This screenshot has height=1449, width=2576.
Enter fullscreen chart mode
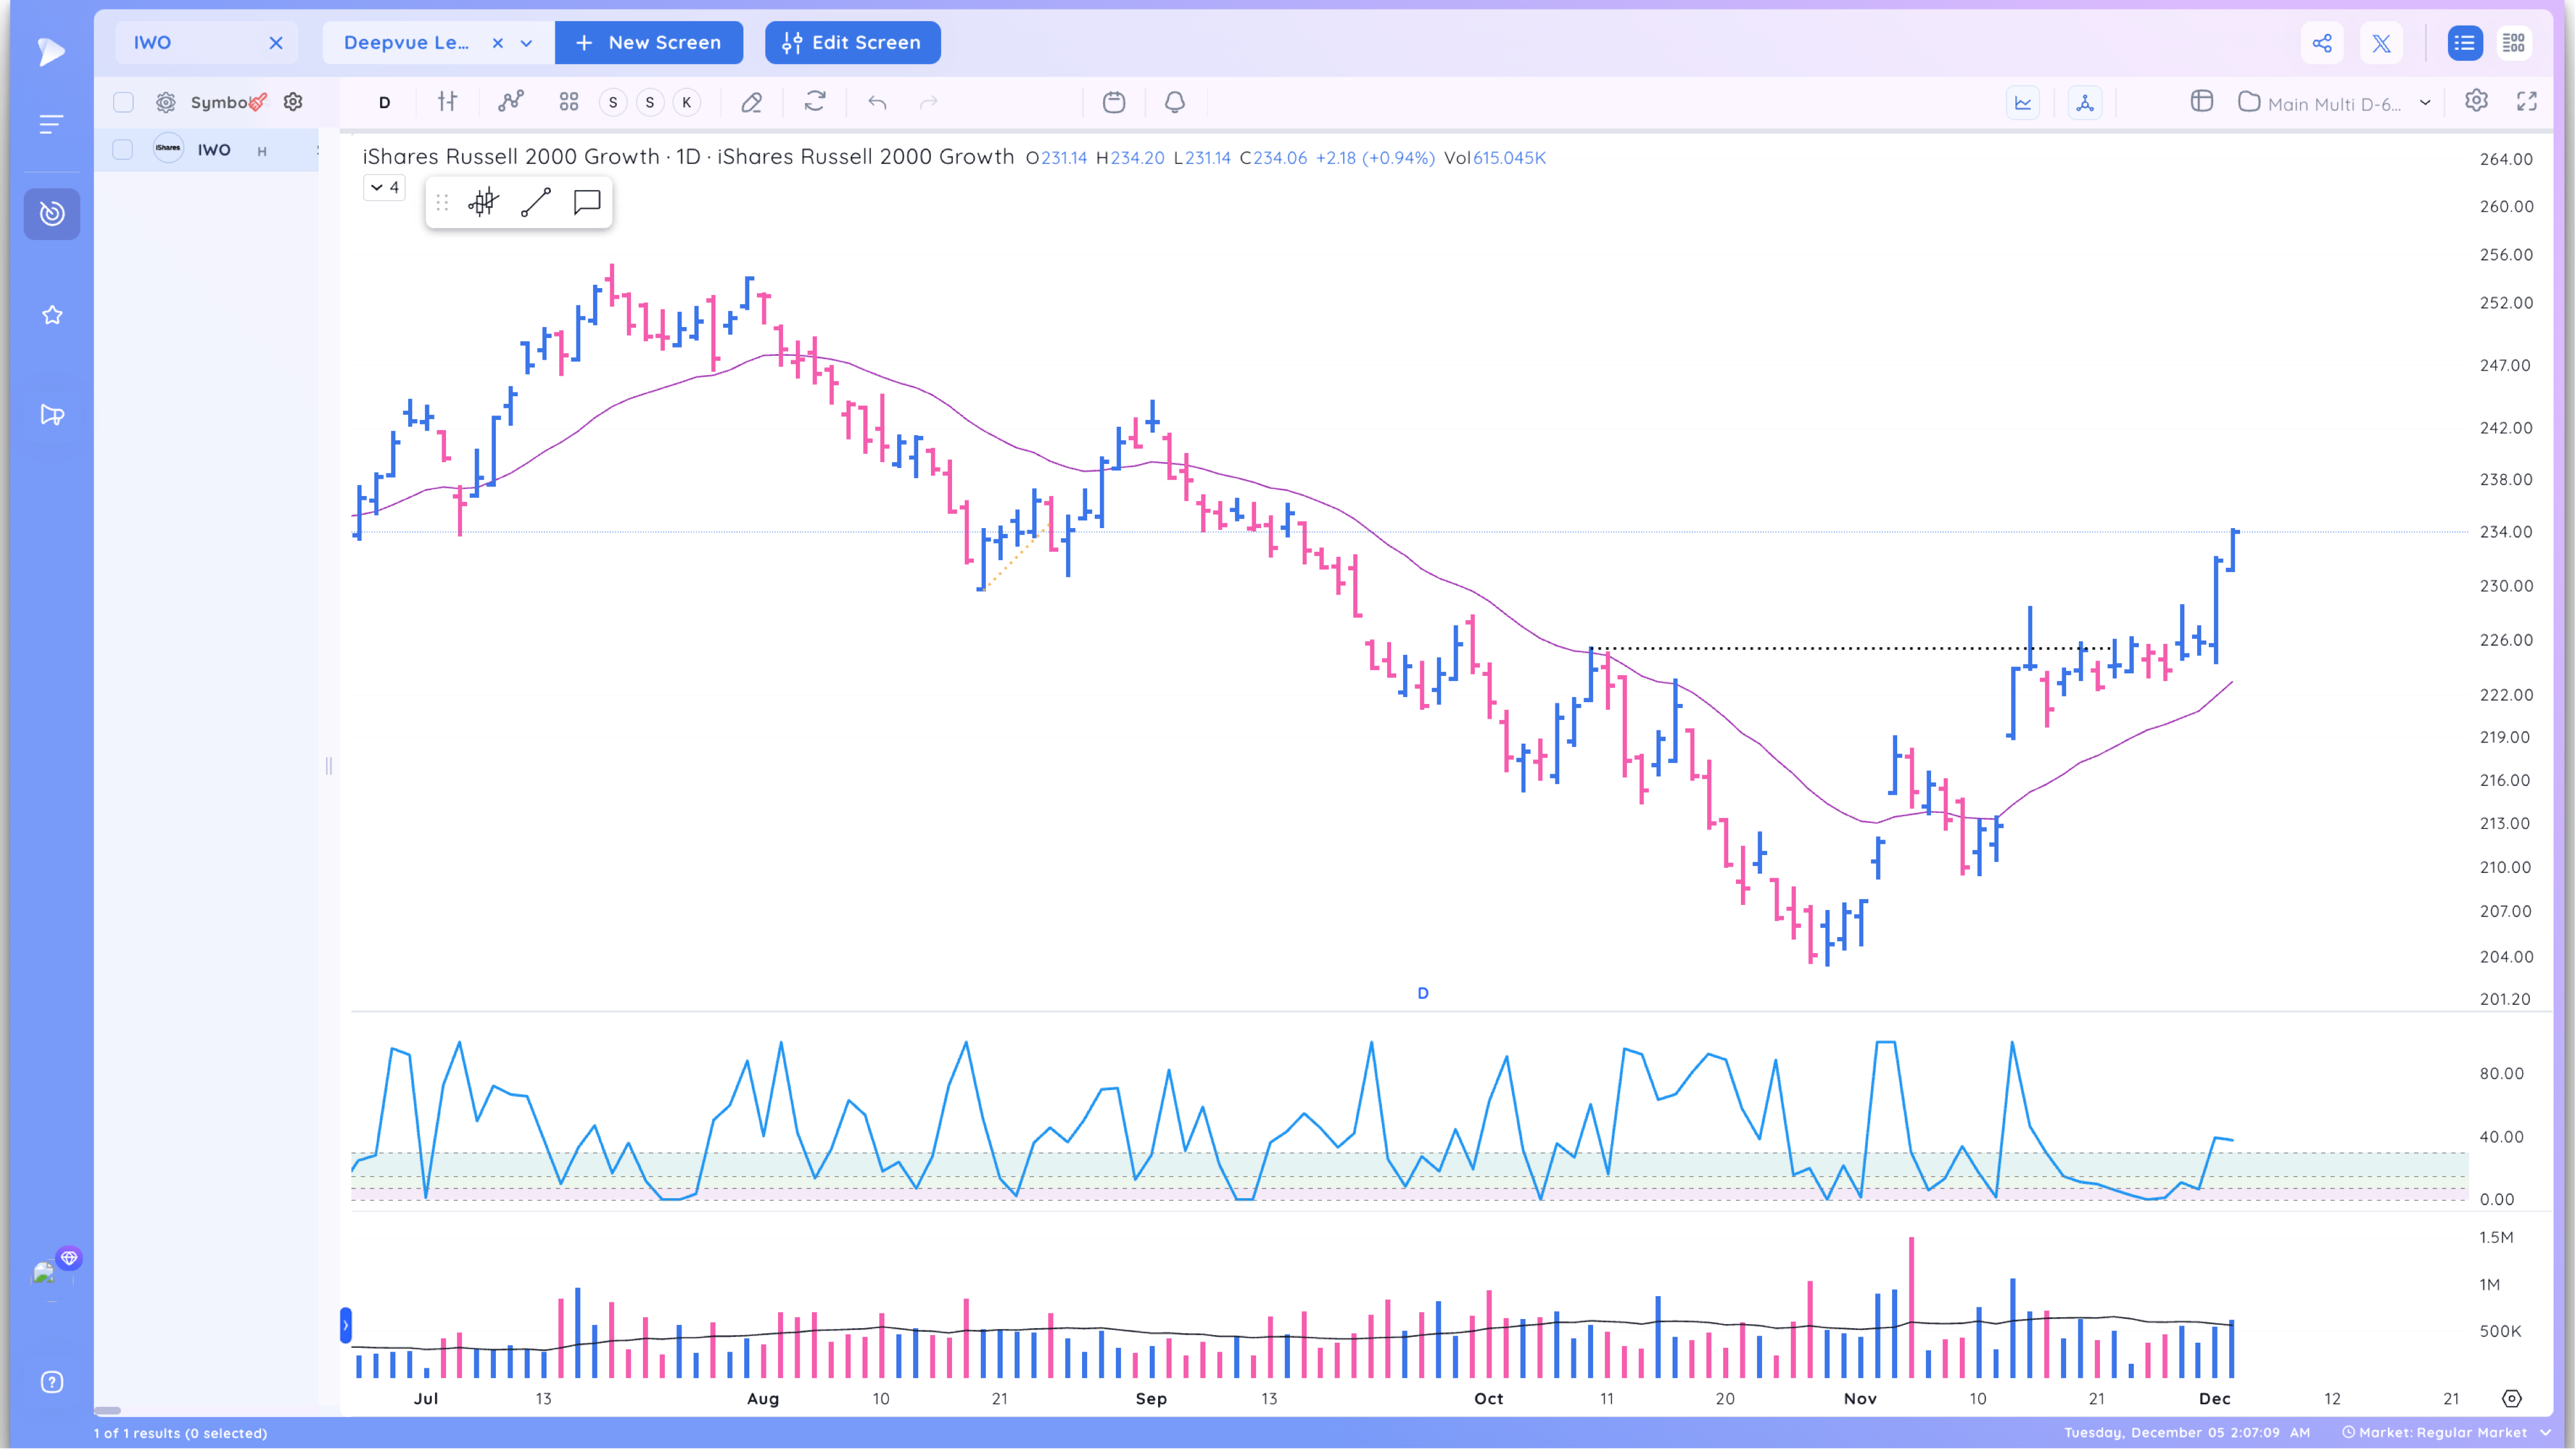[x=2527, y=101]
